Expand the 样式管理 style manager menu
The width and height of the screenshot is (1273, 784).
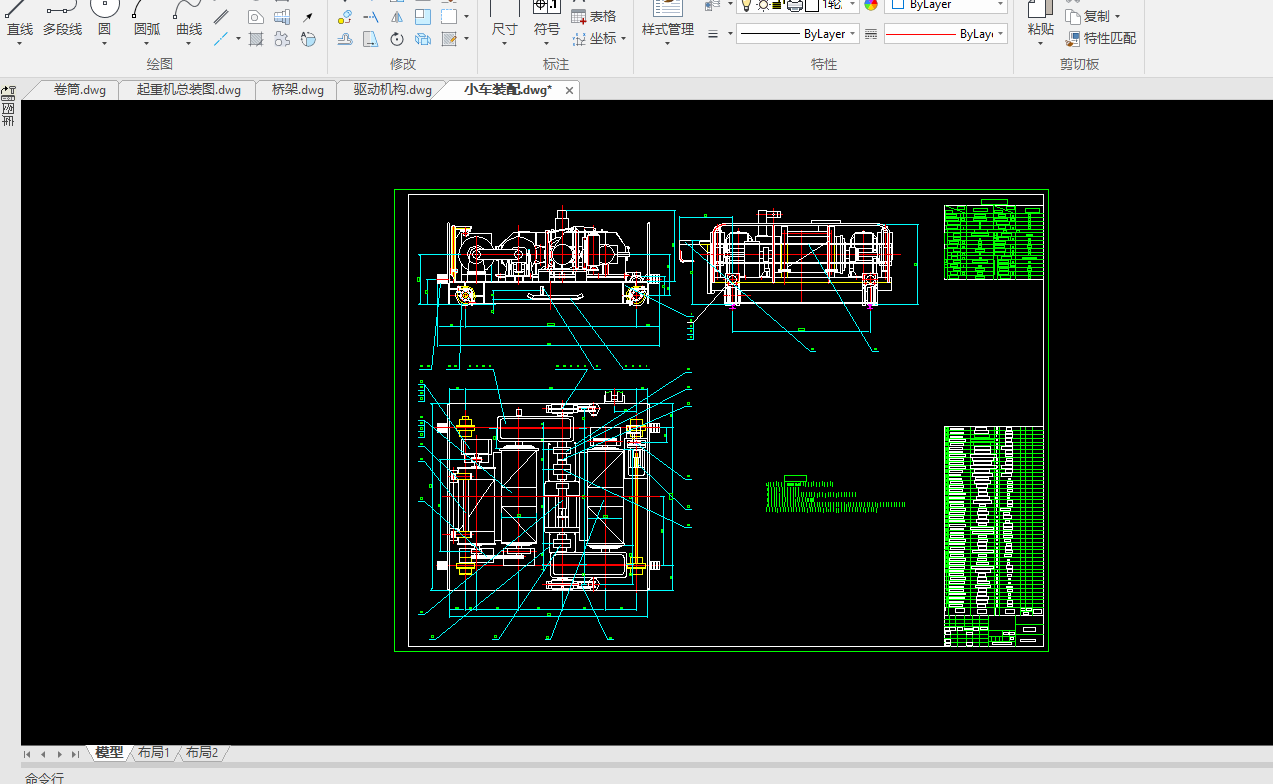pyautogui.click(x=667, y=43)
